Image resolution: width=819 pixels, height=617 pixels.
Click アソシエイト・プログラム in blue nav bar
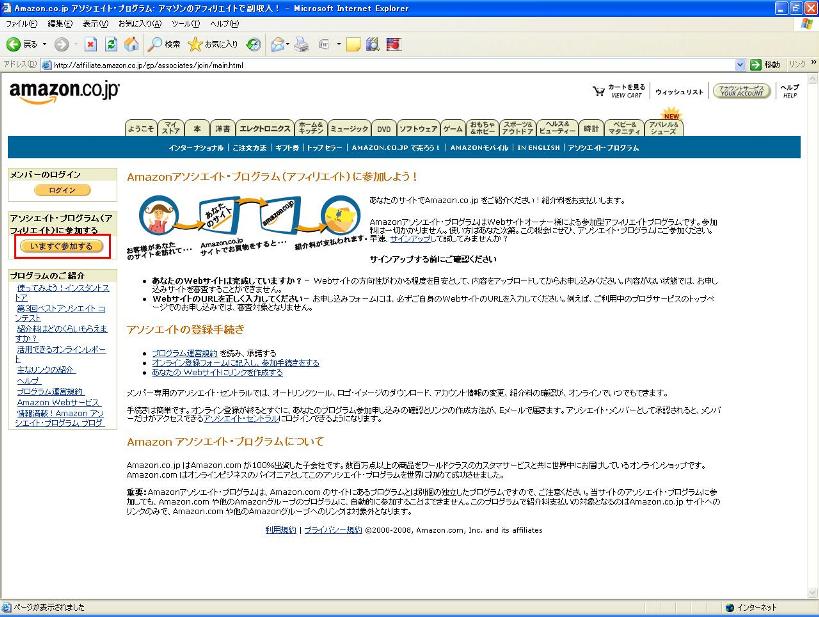[603, 148]
